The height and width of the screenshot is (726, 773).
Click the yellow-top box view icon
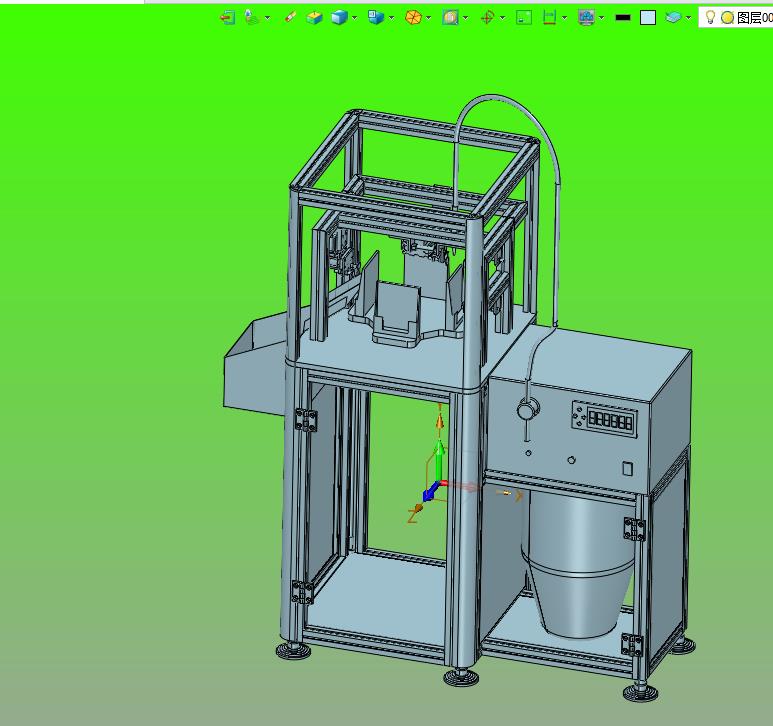314,18
